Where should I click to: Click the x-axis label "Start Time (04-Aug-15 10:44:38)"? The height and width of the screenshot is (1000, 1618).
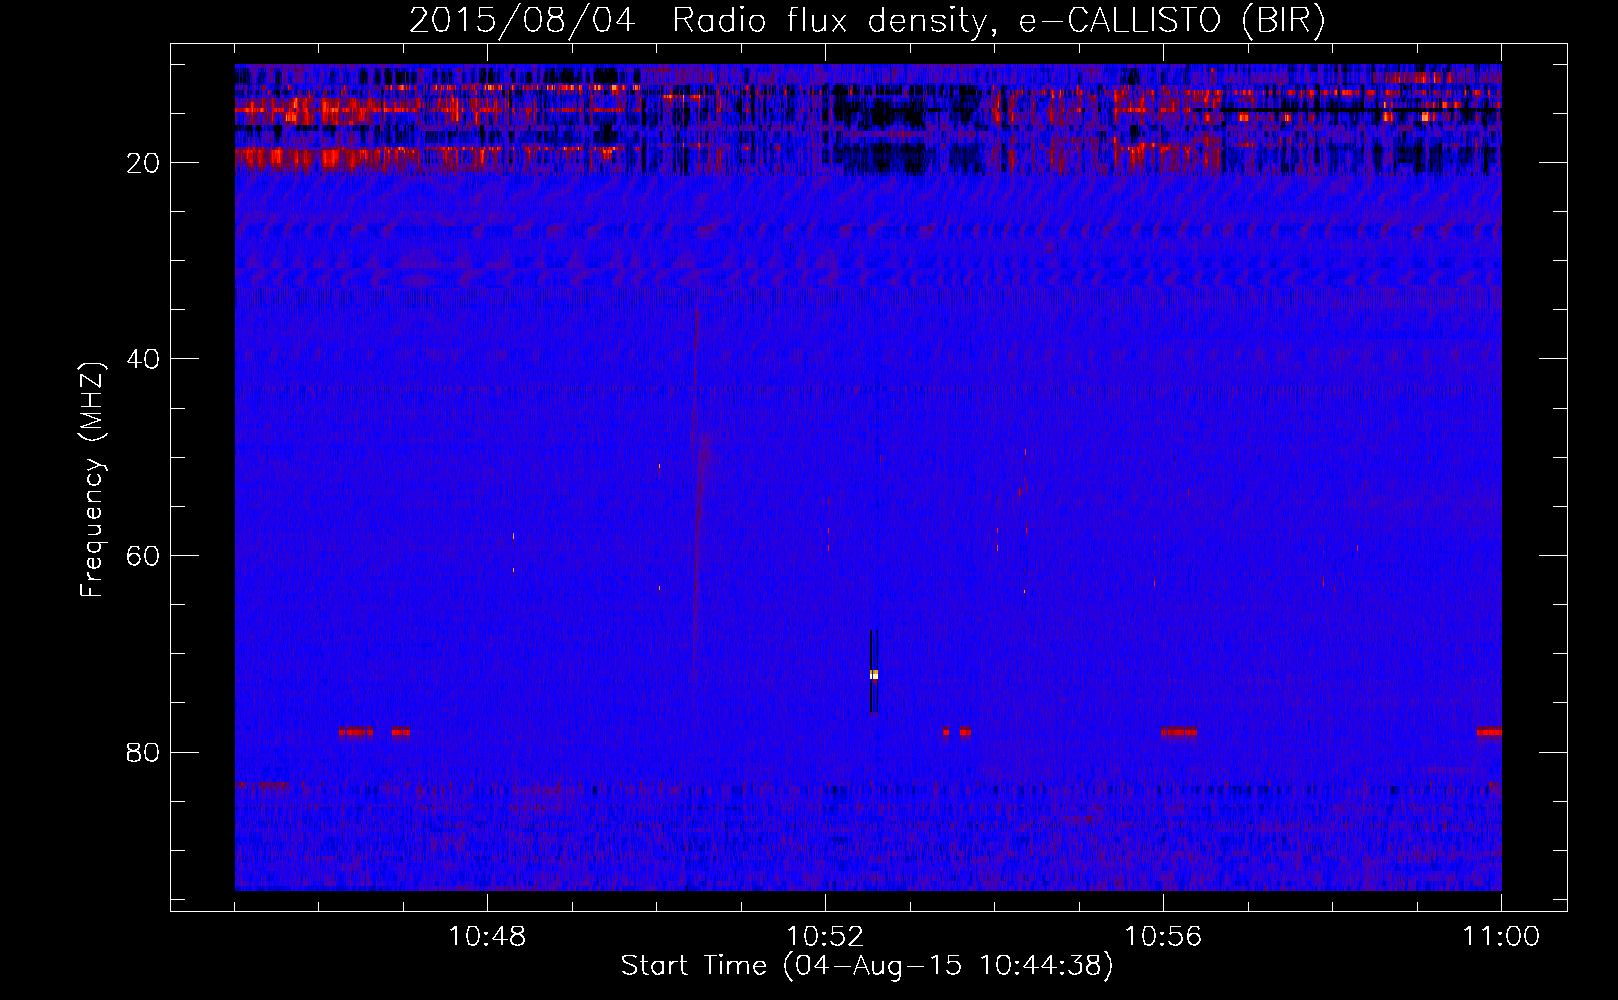click(867, 966)
